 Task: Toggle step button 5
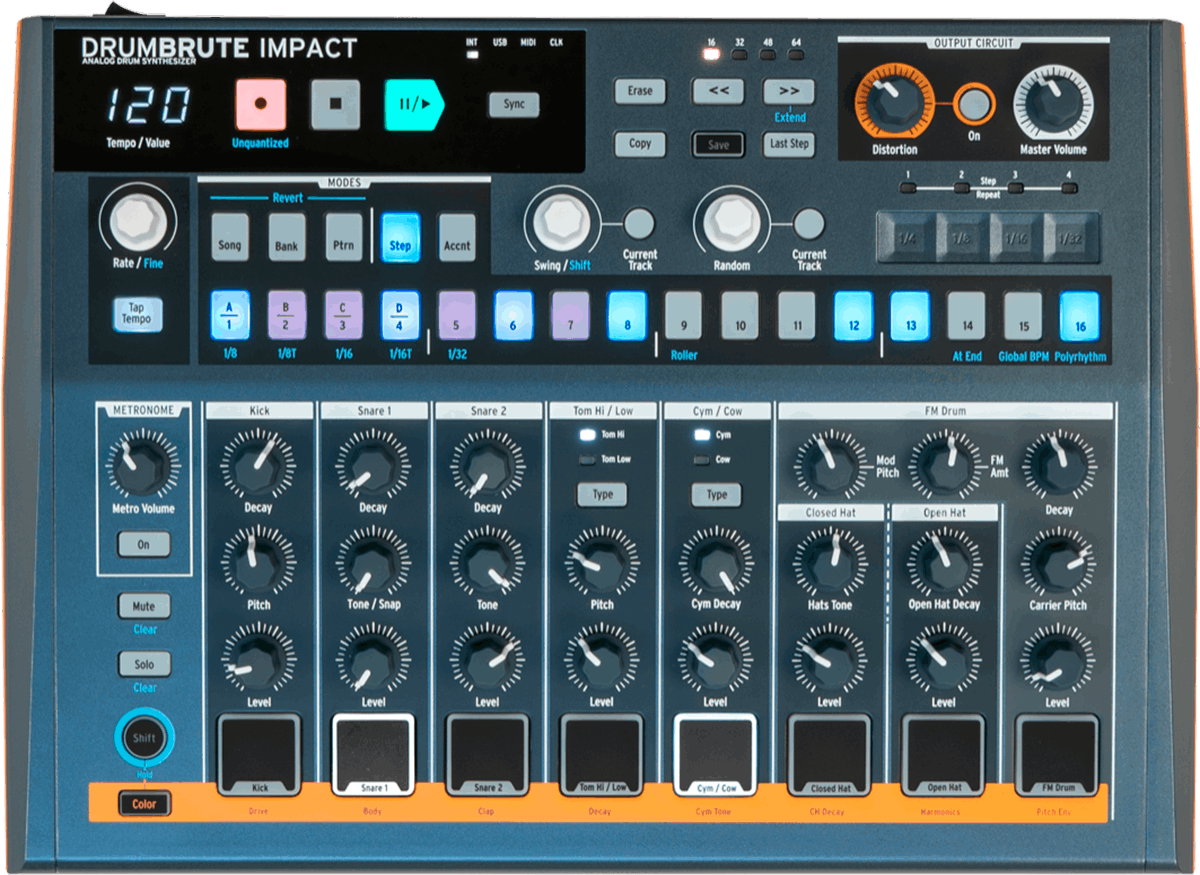click(457, 316)
